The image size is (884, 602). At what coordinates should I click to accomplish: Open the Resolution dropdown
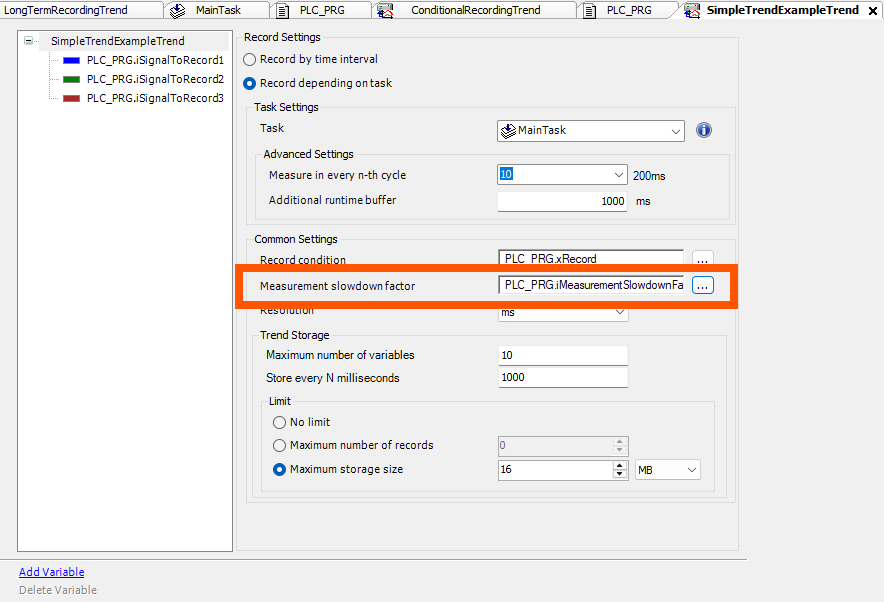[x=621, y=311]
